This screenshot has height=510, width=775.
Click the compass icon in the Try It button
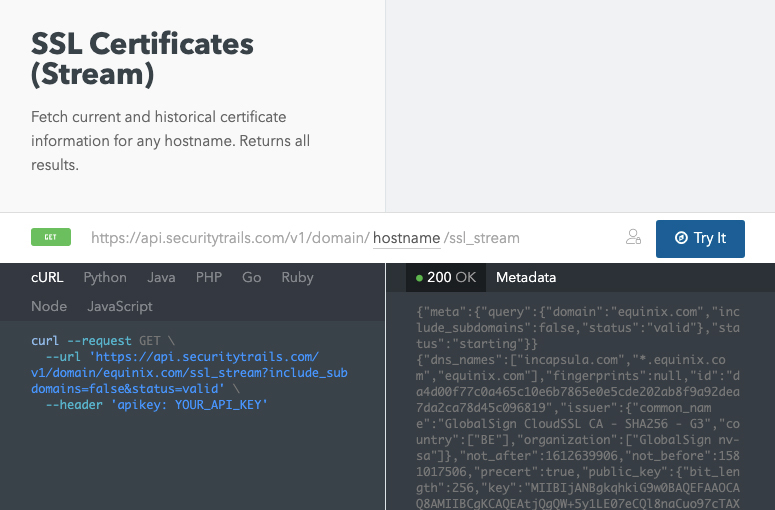click(x=681, y=238)
